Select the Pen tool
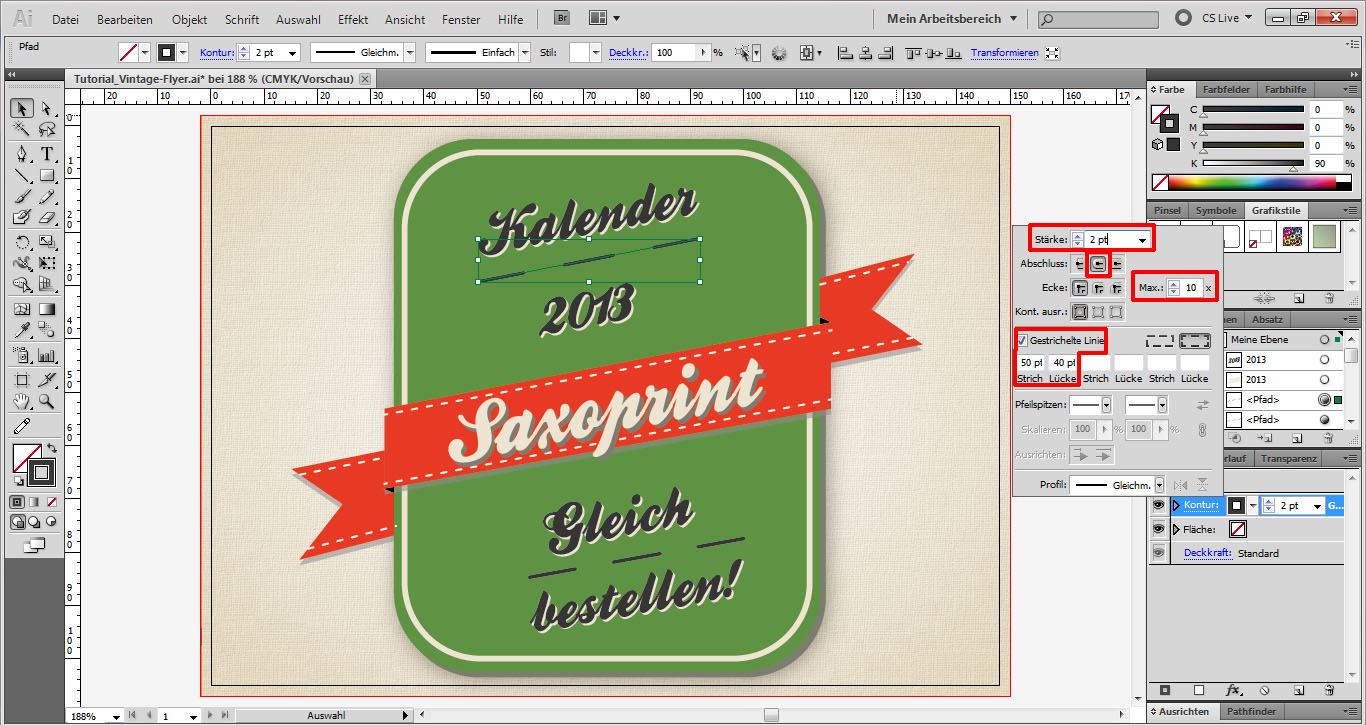Viewport: 1366px width, 725px height. tap(22, 154)
